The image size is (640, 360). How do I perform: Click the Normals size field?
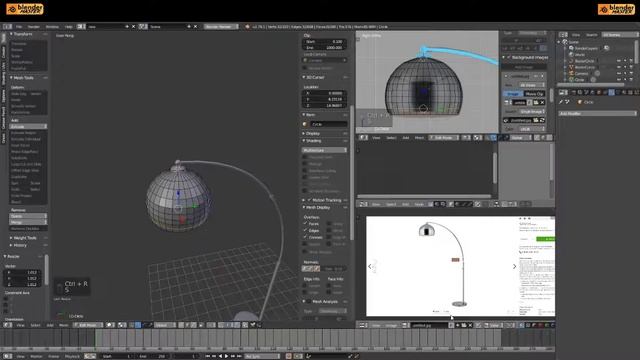(x=335, y=269)
